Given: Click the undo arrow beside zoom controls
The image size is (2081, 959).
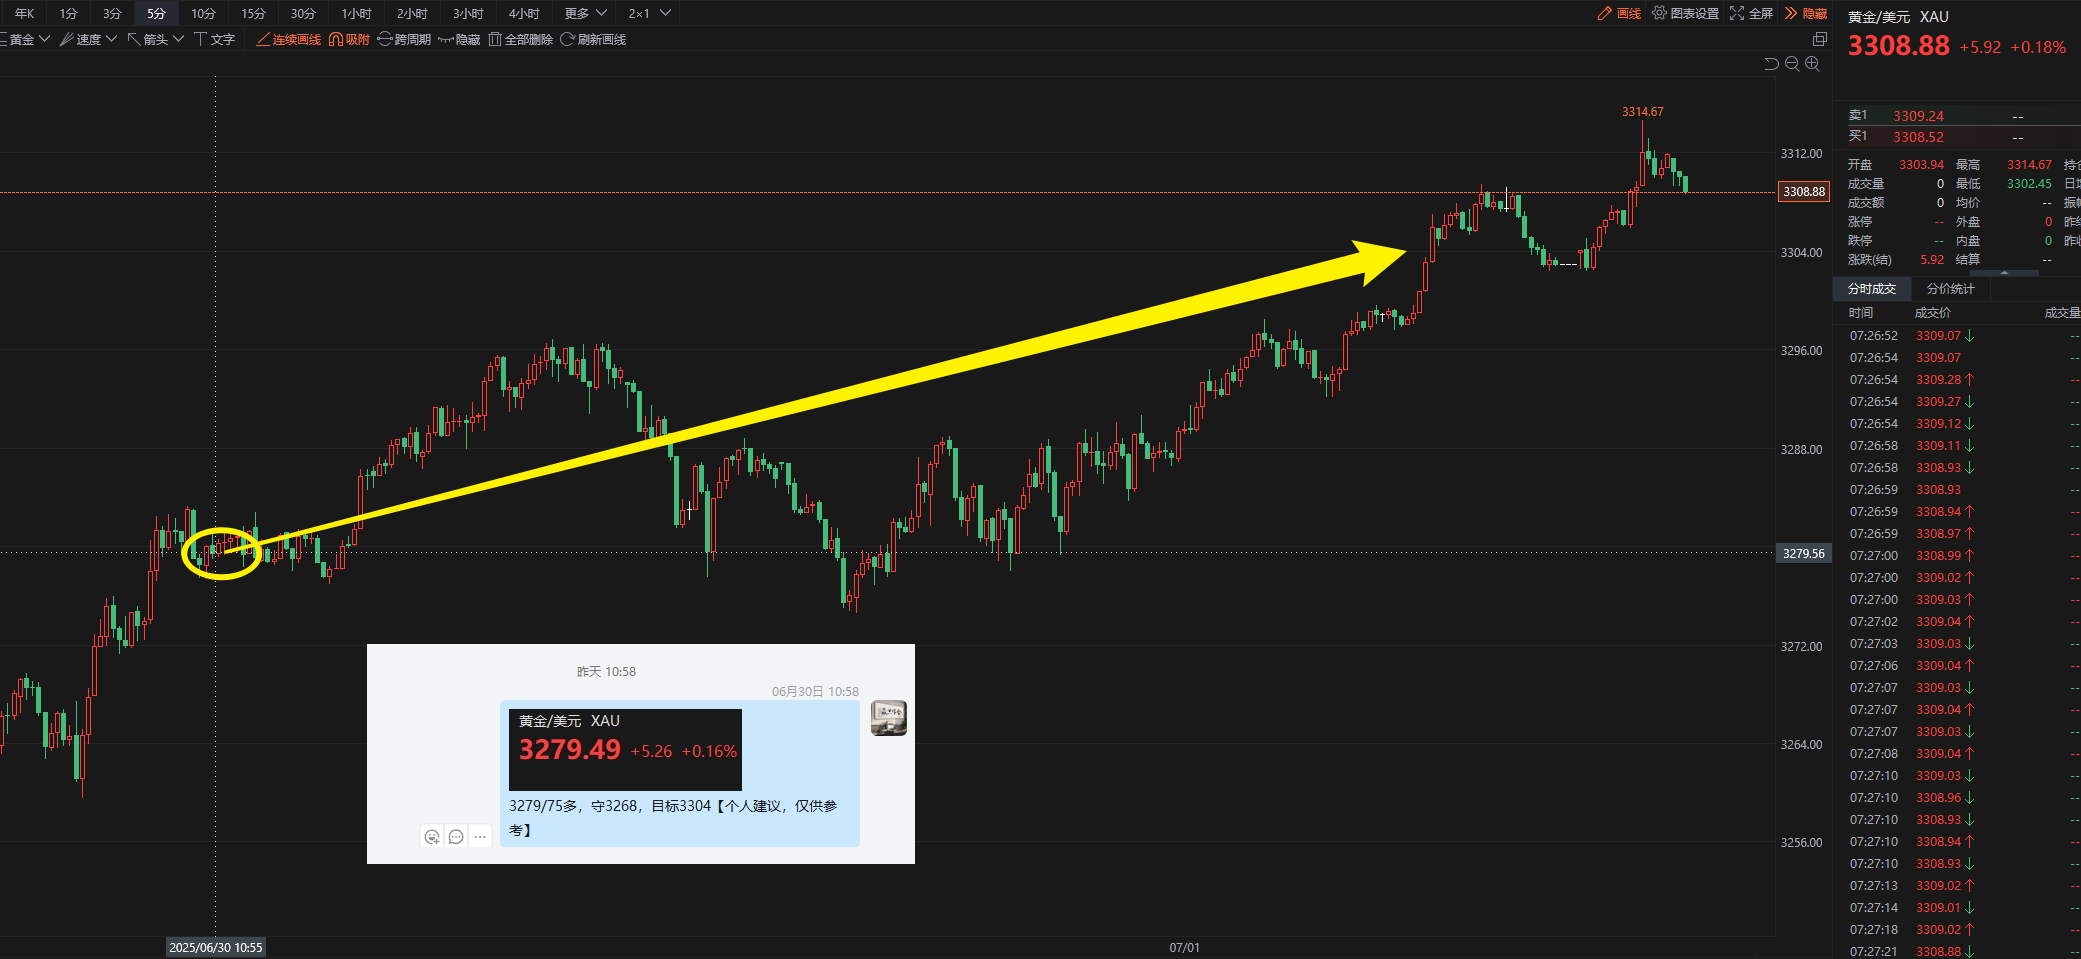Looking at the screenshot, I should click(x=1771, y=64).
